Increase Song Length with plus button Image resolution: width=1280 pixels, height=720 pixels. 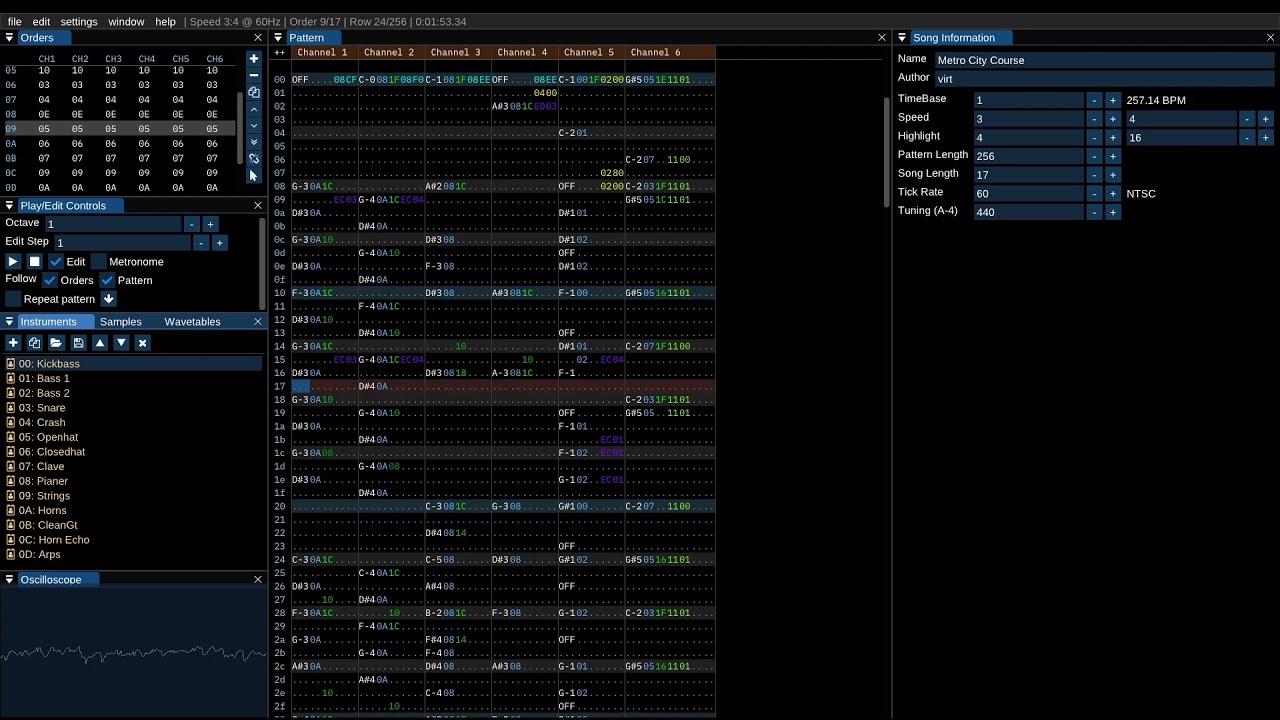pos(1112,175)
